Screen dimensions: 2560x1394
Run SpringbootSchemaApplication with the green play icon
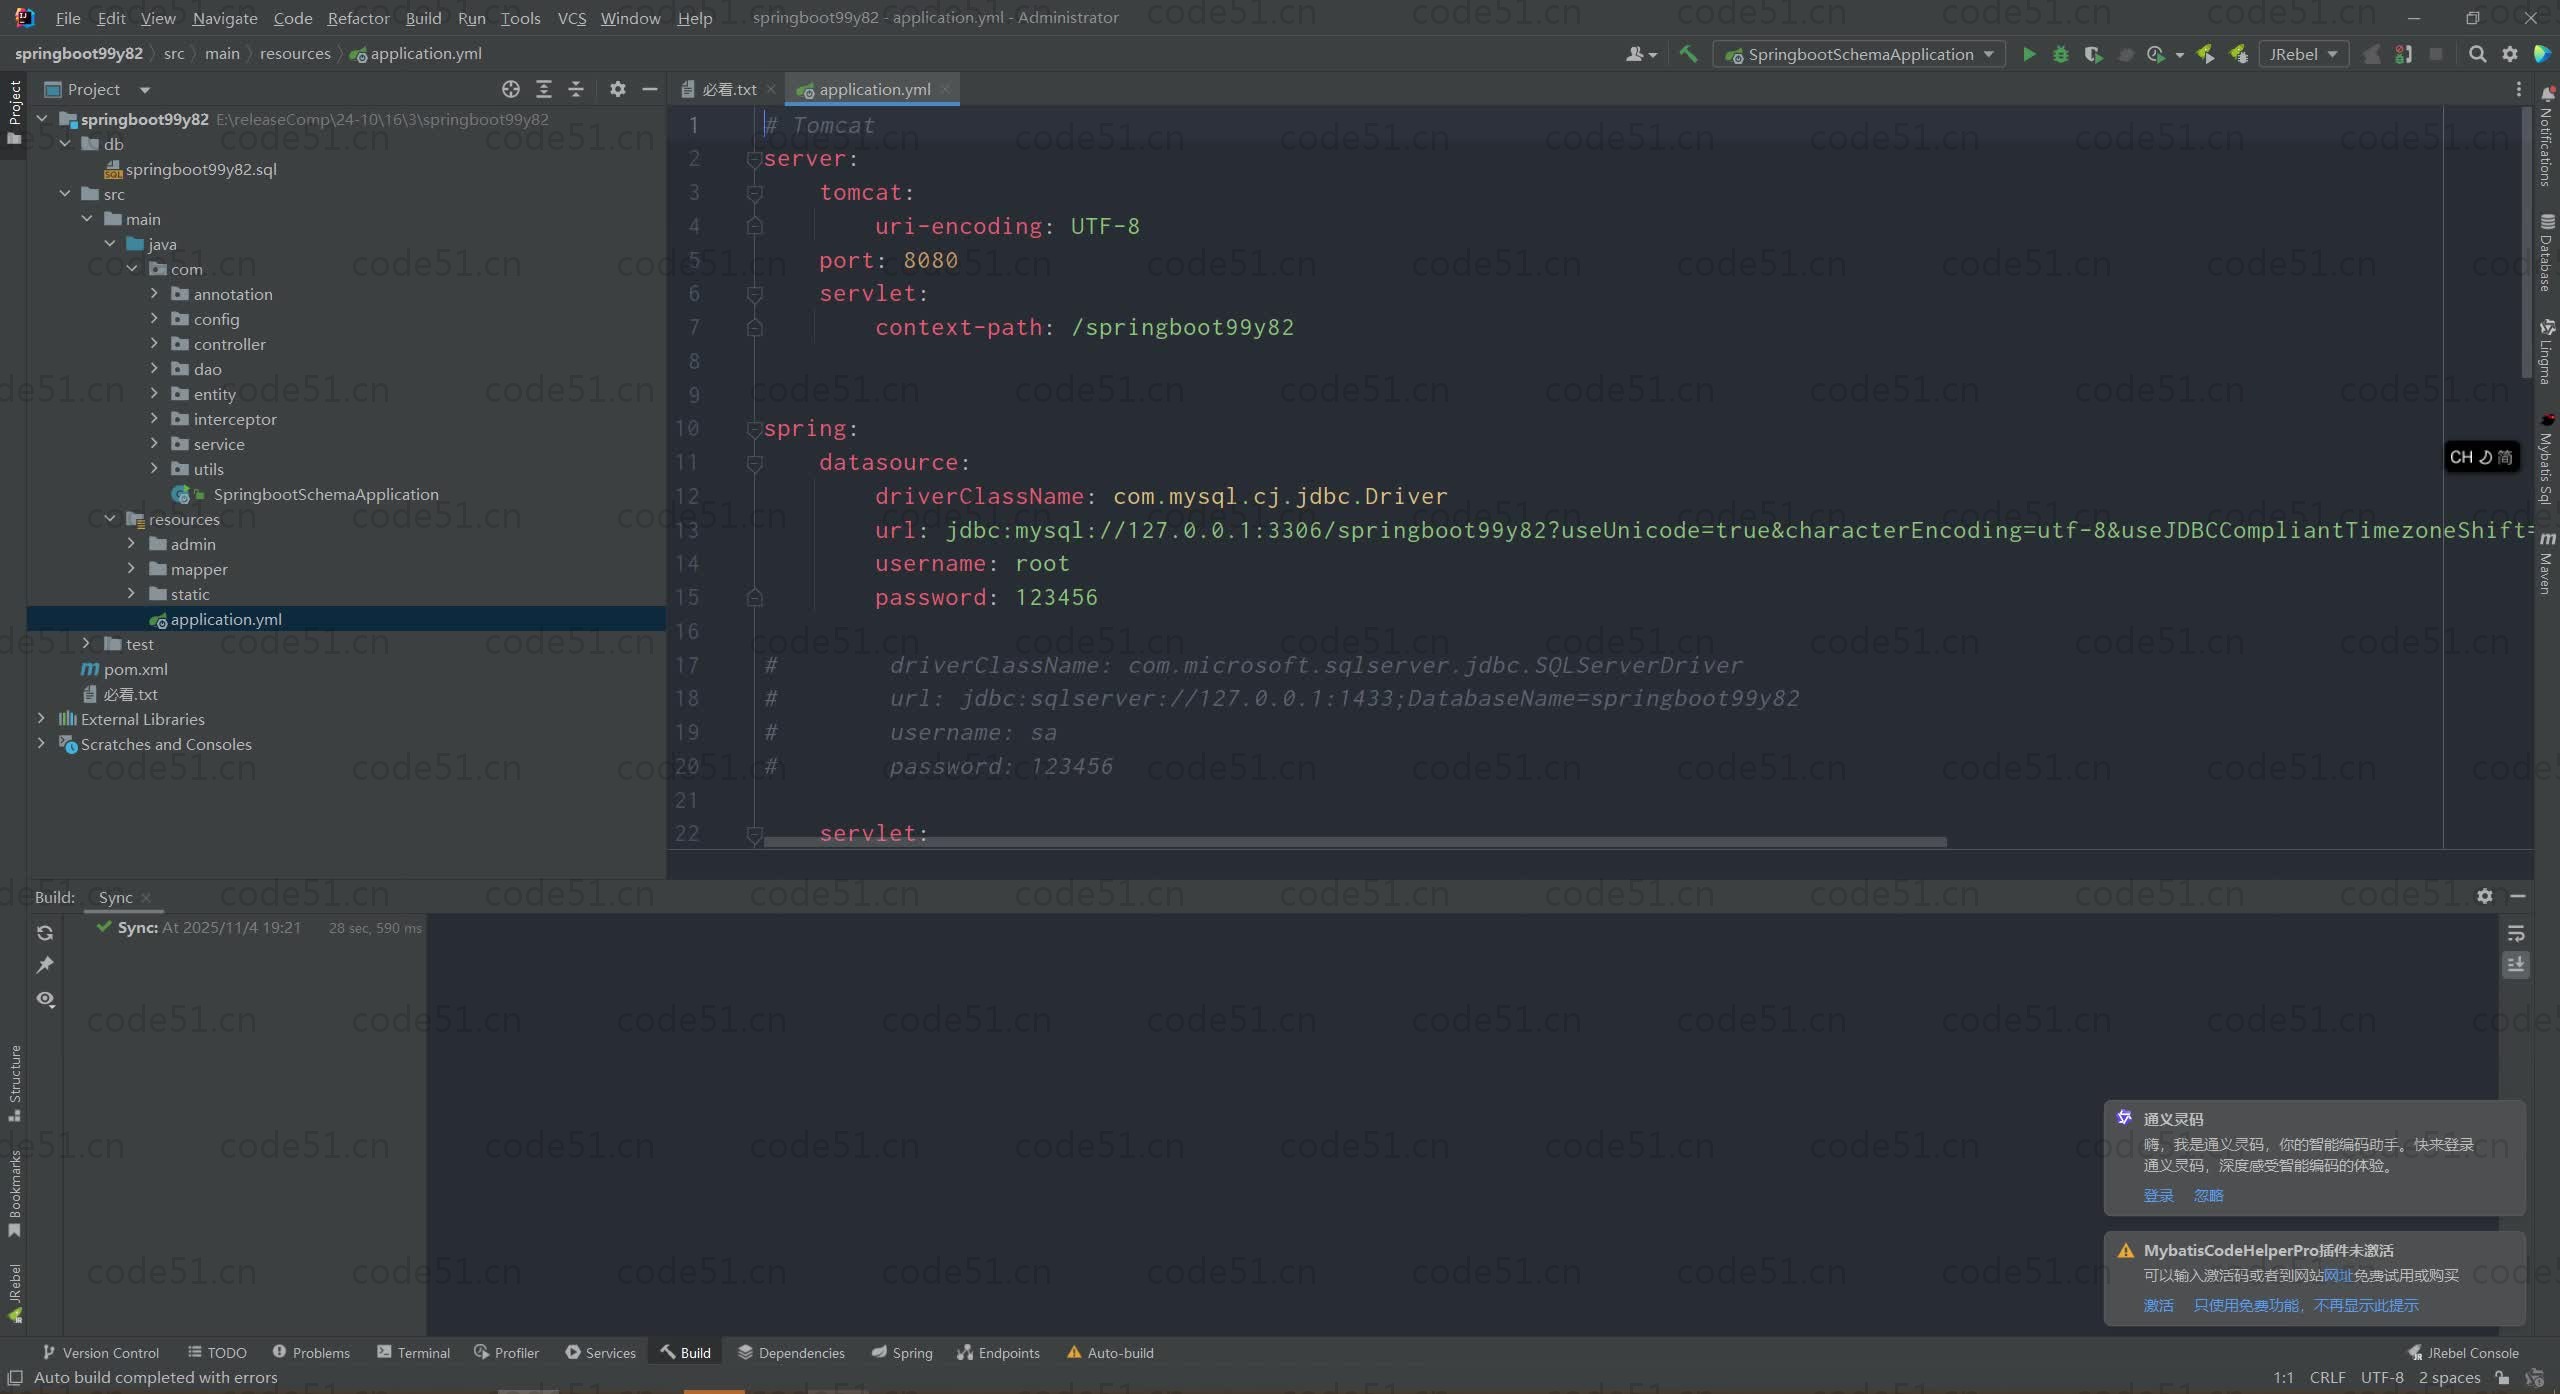point(2028,54)
